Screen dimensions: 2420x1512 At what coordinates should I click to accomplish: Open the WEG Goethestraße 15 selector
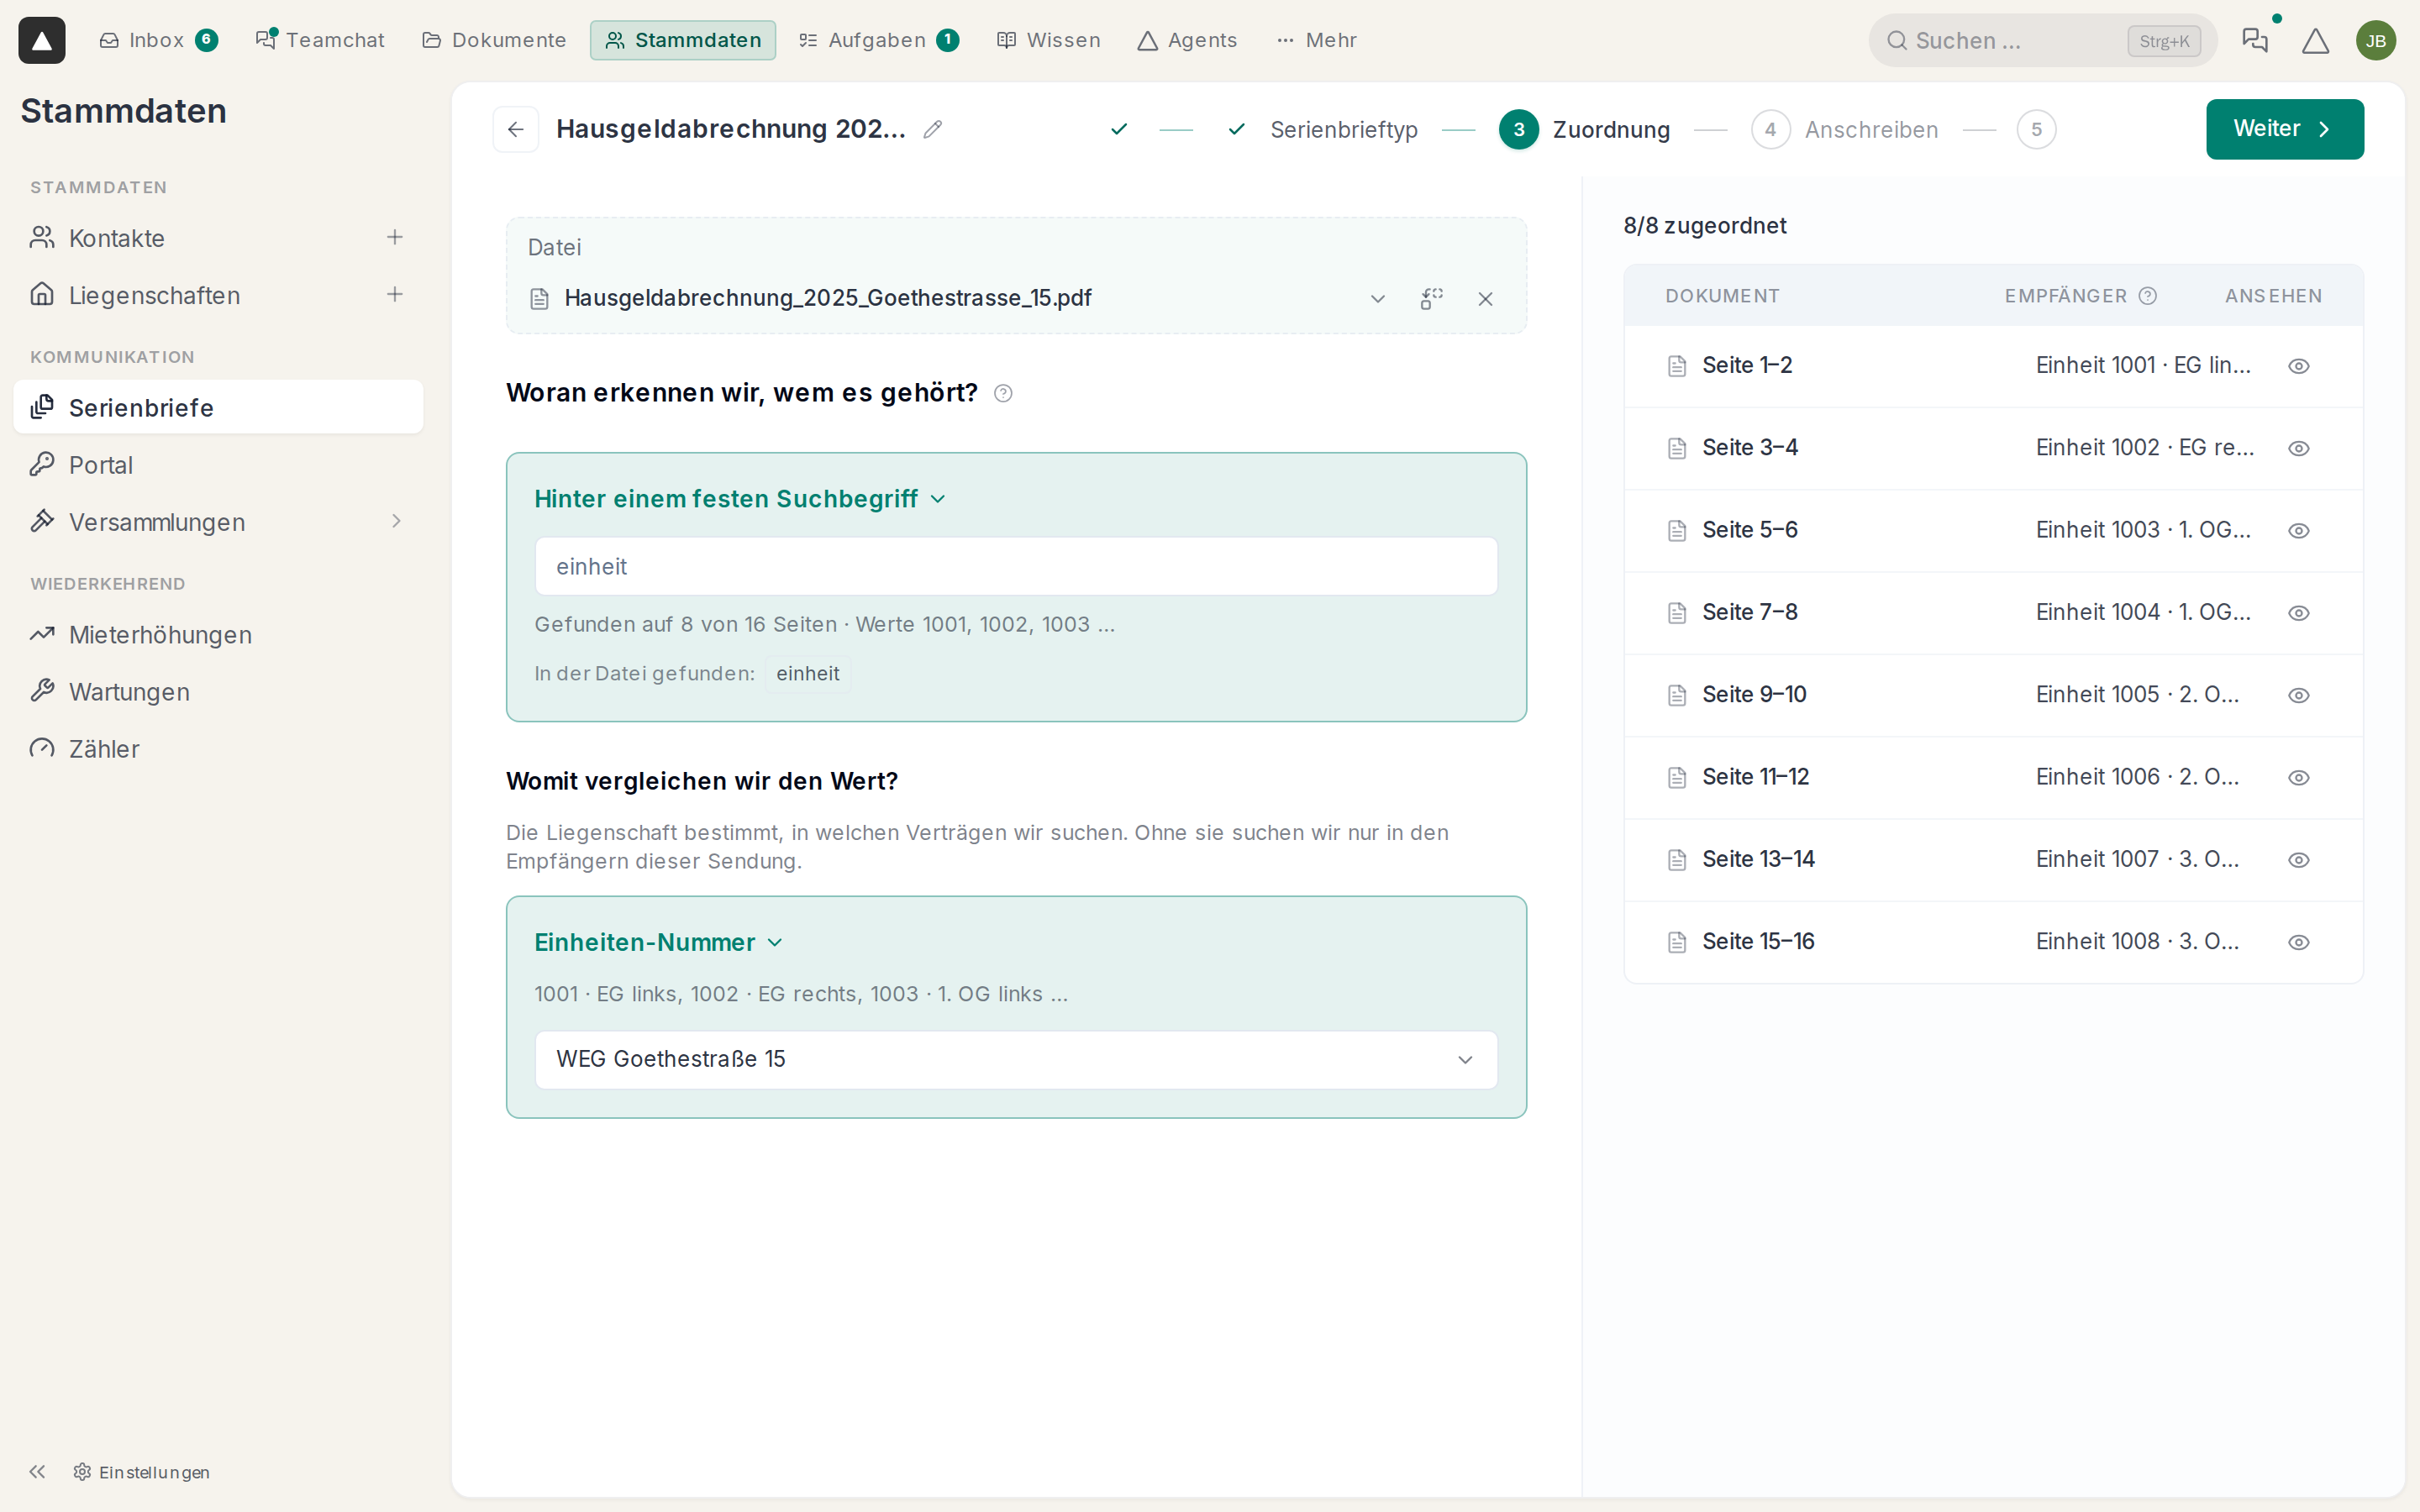click(x=1016, y=1059)
